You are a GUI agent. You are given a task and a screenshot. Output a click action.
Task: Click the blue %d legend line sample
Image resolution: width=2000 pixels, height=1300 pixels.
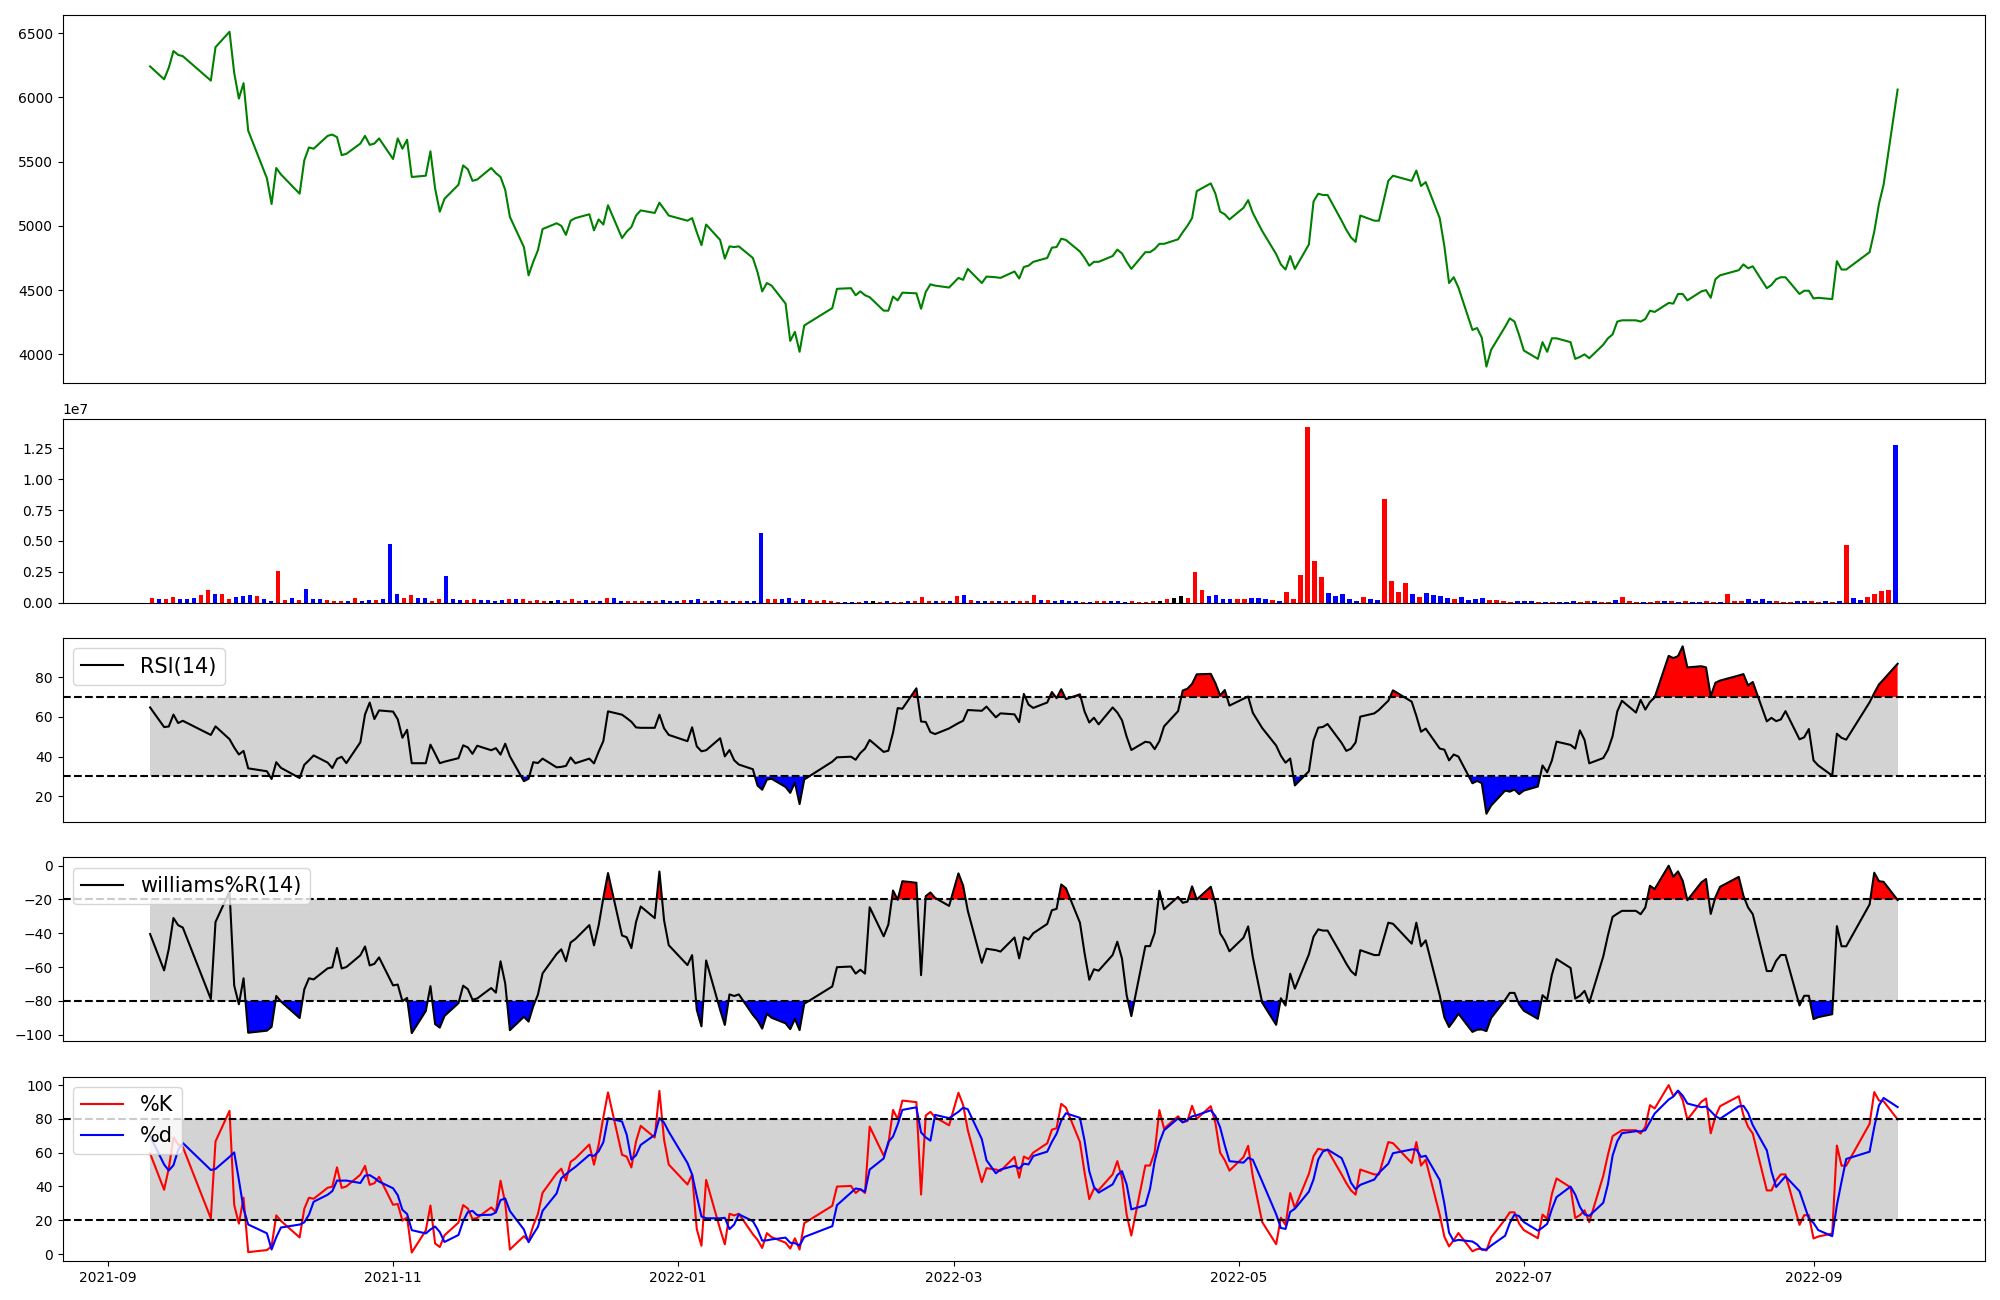point(102,1135)
